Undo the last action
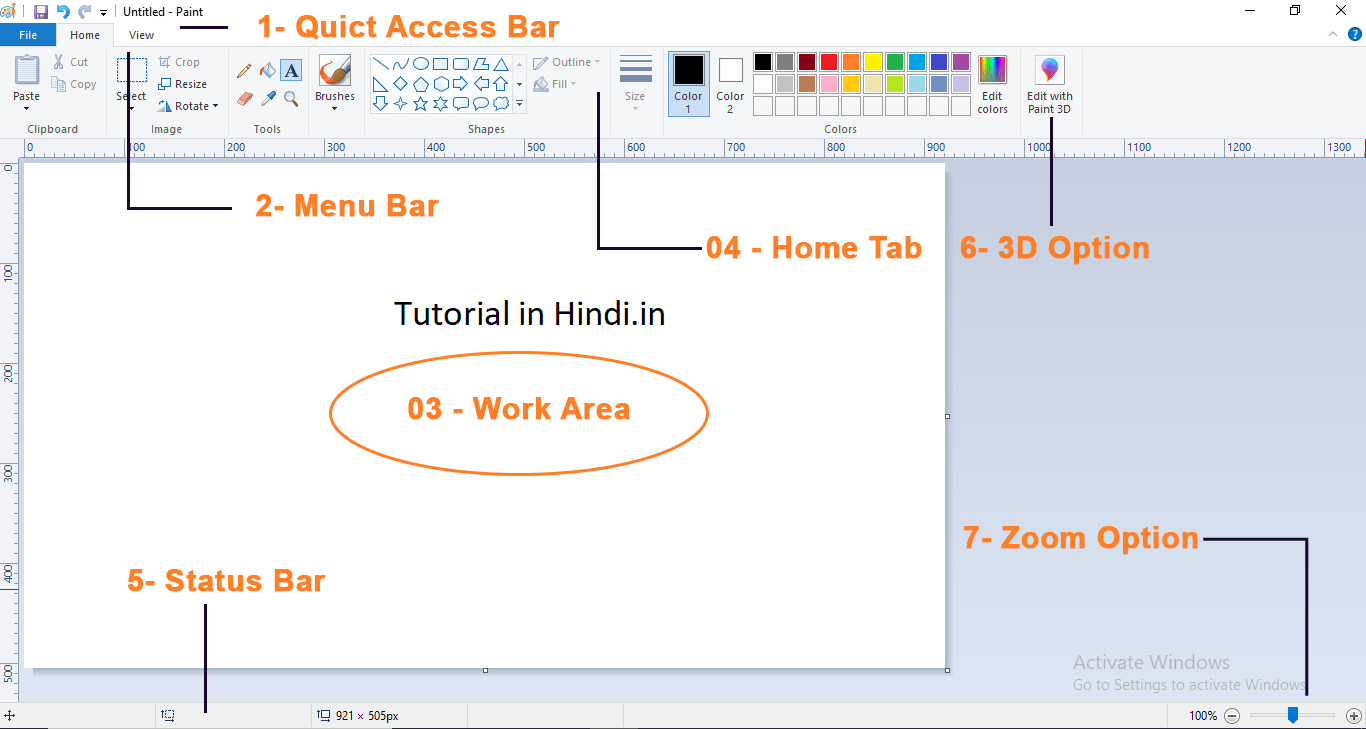Screen dimensions: 1366x729 (x=63, y=12)
